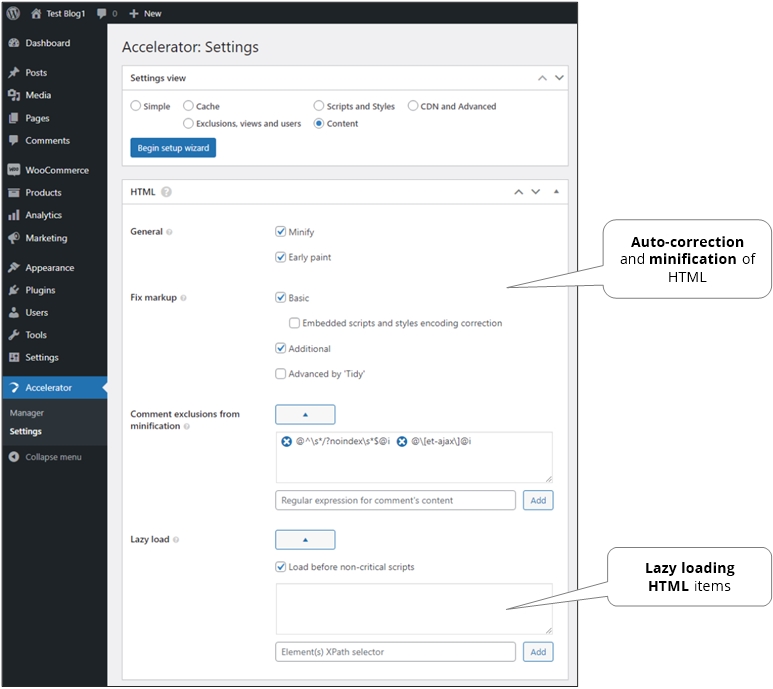Viewport: 773px width, 689px height.
Task: Click the Regular expression for comment's content field
Action: tap(395, 501)
